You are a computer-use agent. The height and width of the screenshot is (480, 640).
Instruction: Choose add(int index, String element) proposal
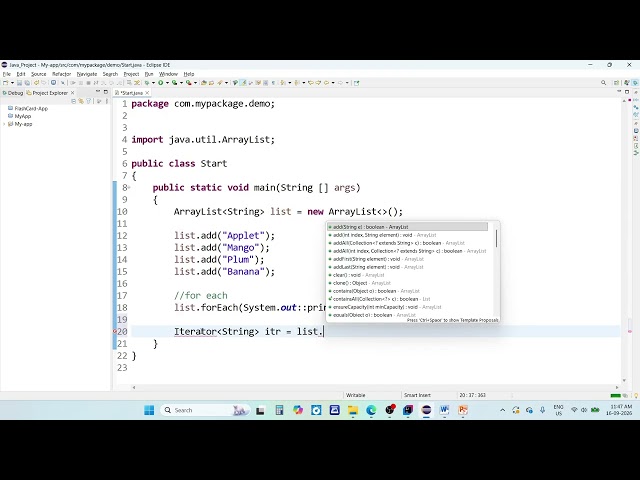[x=408, y=235]
